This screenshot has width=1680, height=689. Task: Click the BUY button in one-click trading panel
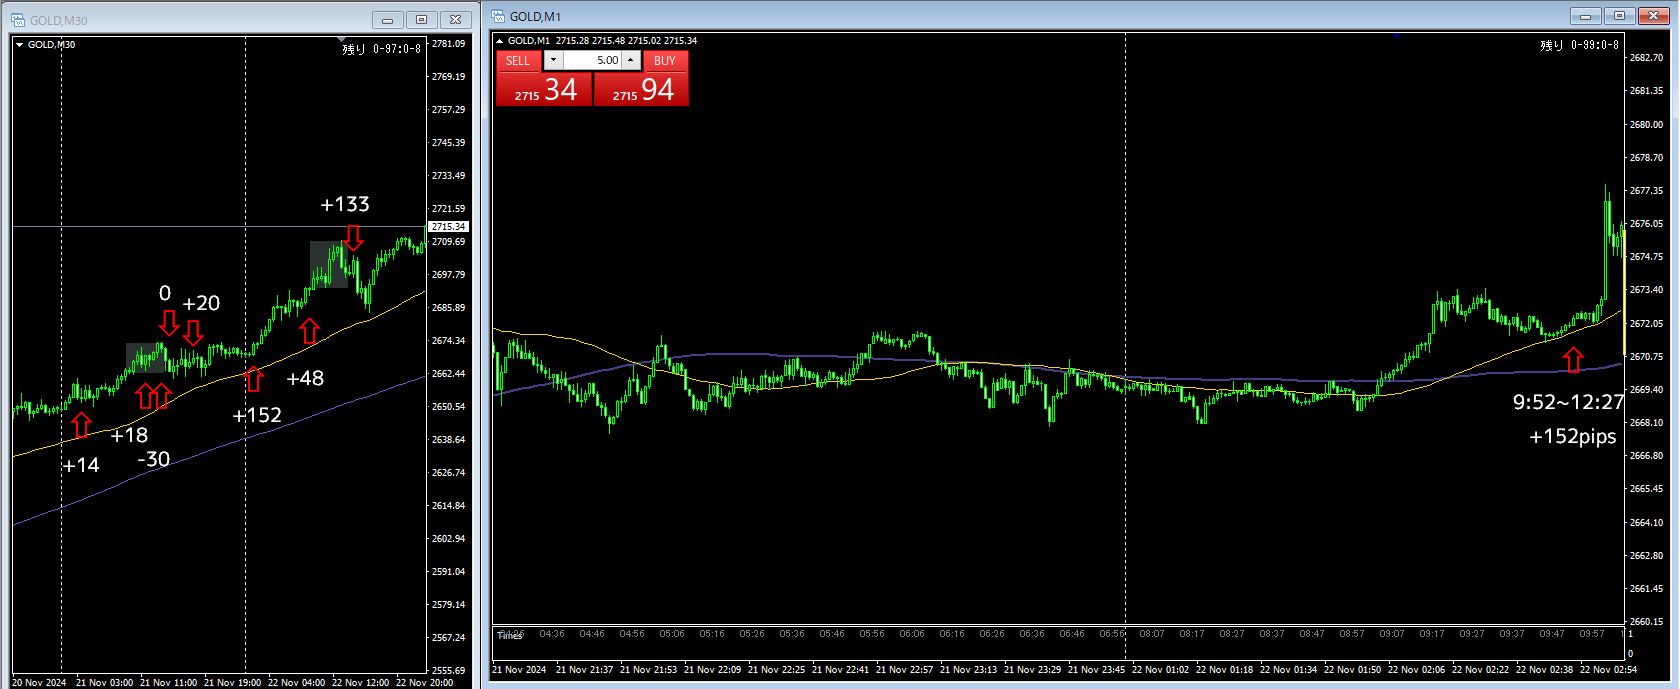pyautogui.click(x=665, y=60)
